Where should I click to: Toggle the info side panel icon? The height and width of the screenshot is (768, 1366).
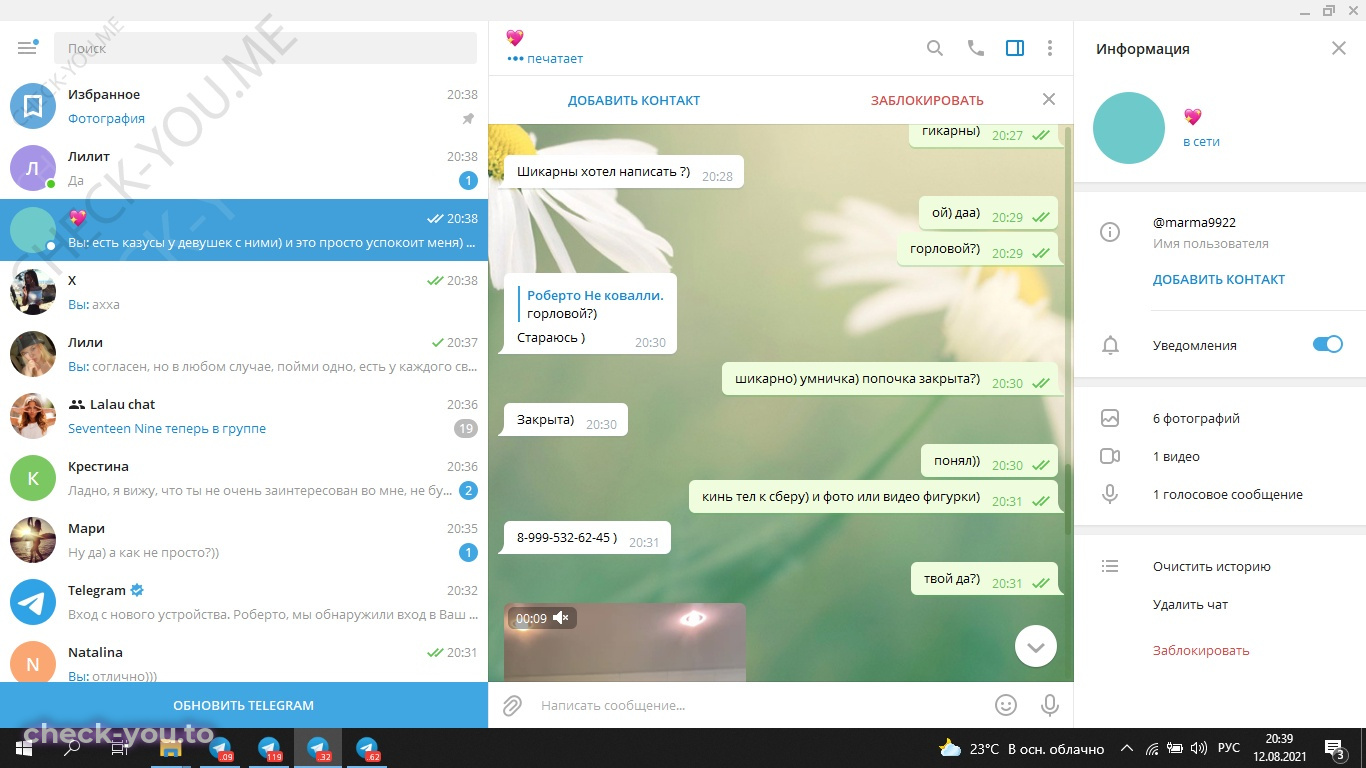point(1015,48)
